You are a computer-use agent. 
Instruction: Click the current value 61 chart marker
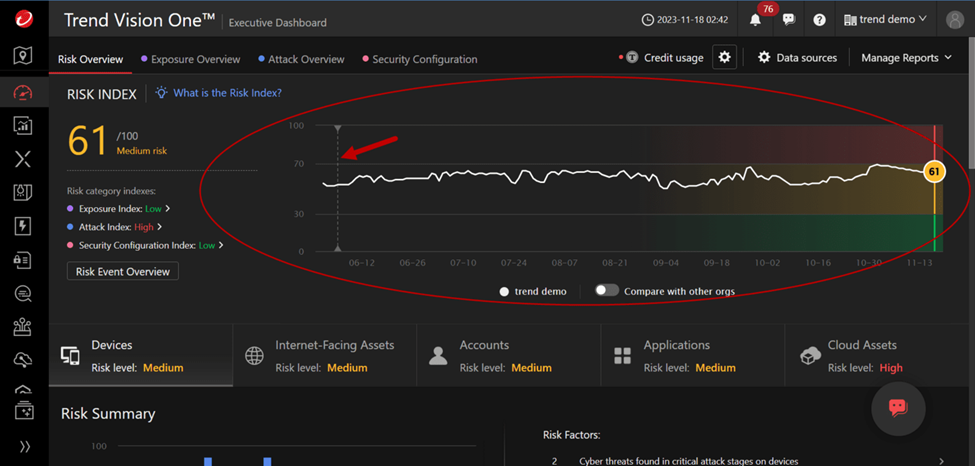pyautogui.click(x=933, y=171)
